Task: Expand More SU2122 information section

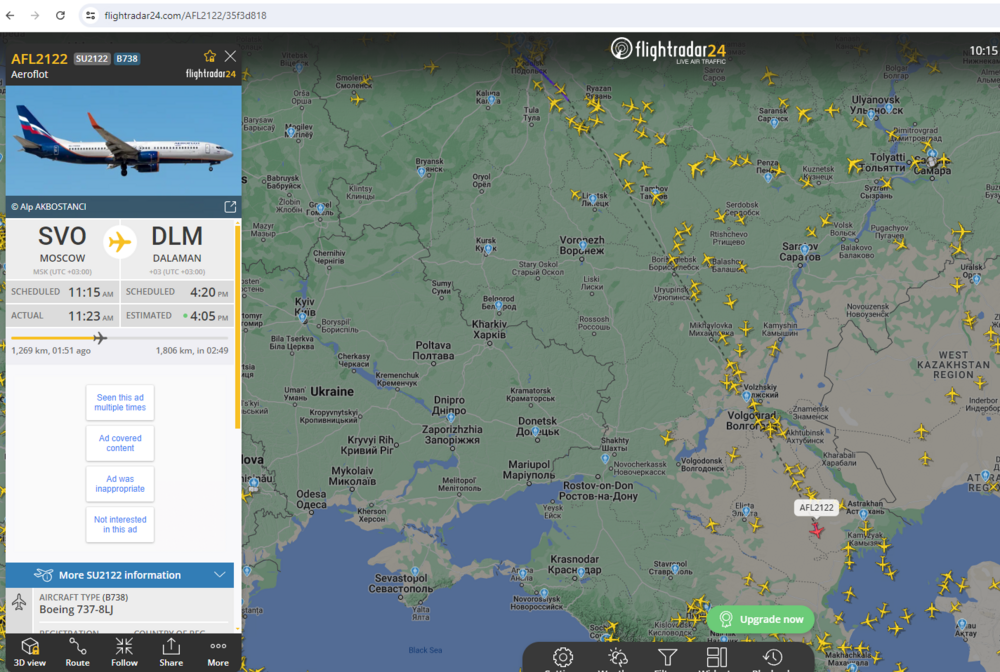Action: click(120, 575)
